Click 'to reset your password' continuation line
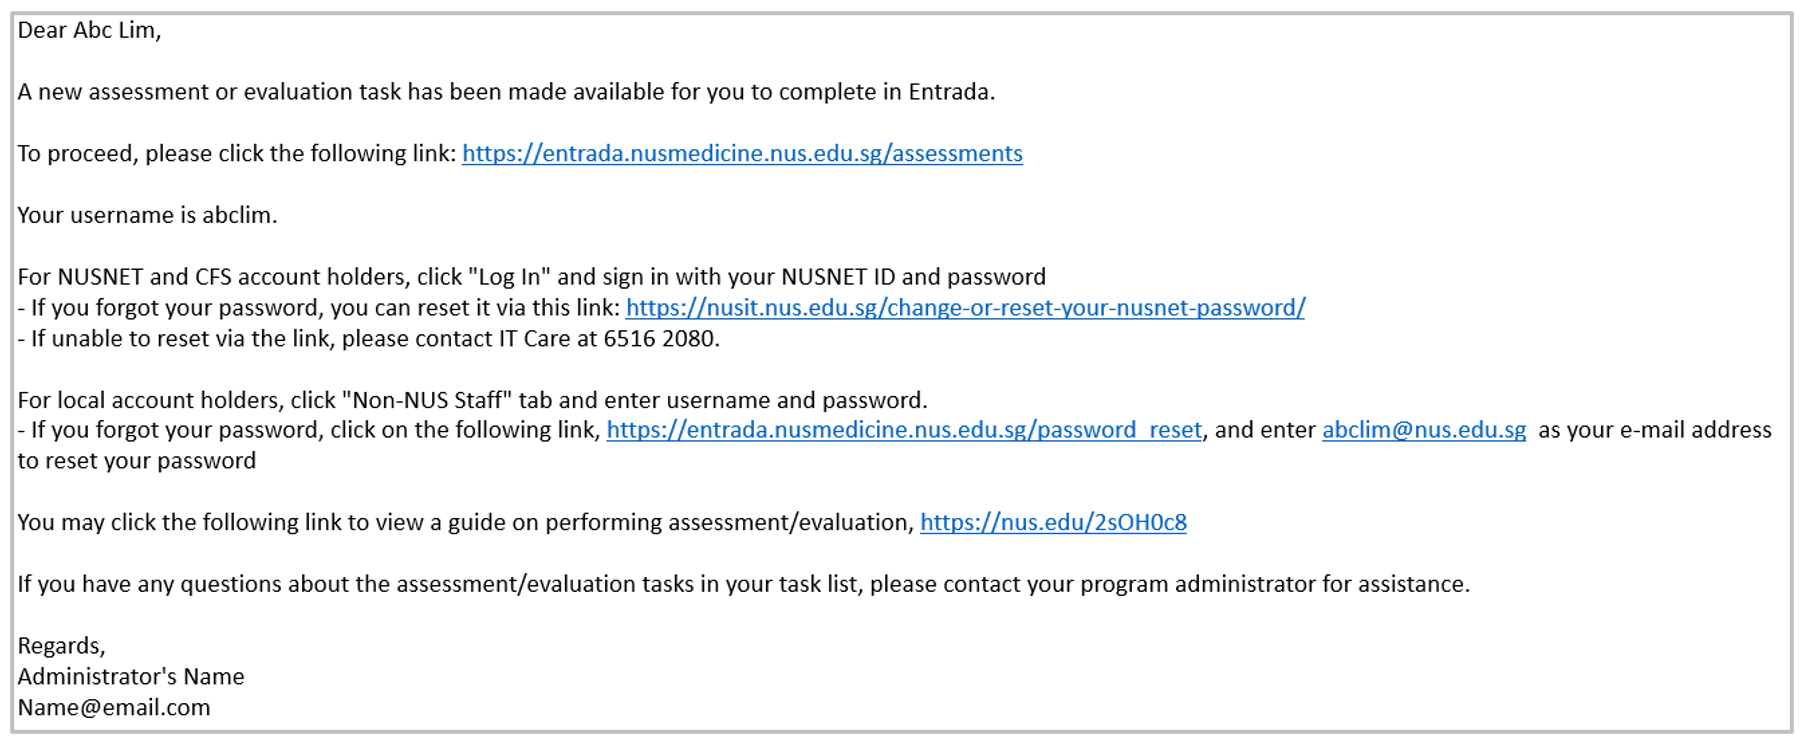This screenshot has width=1799, height=740. point(136,461)
